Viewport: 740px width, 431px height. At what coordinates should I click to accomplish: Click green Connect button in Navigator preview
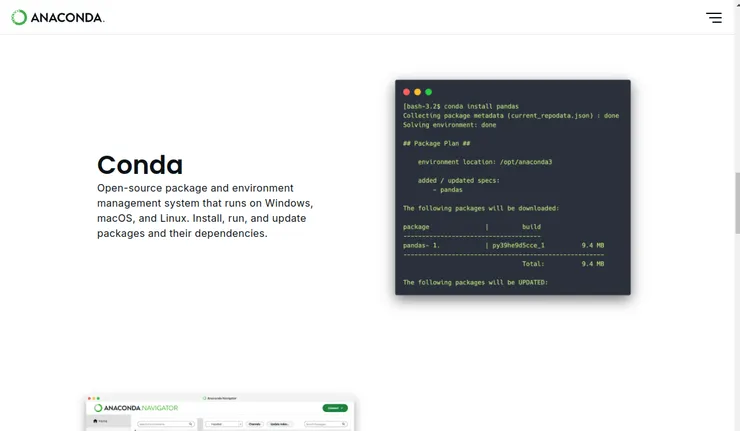click(x=335, y=408)
